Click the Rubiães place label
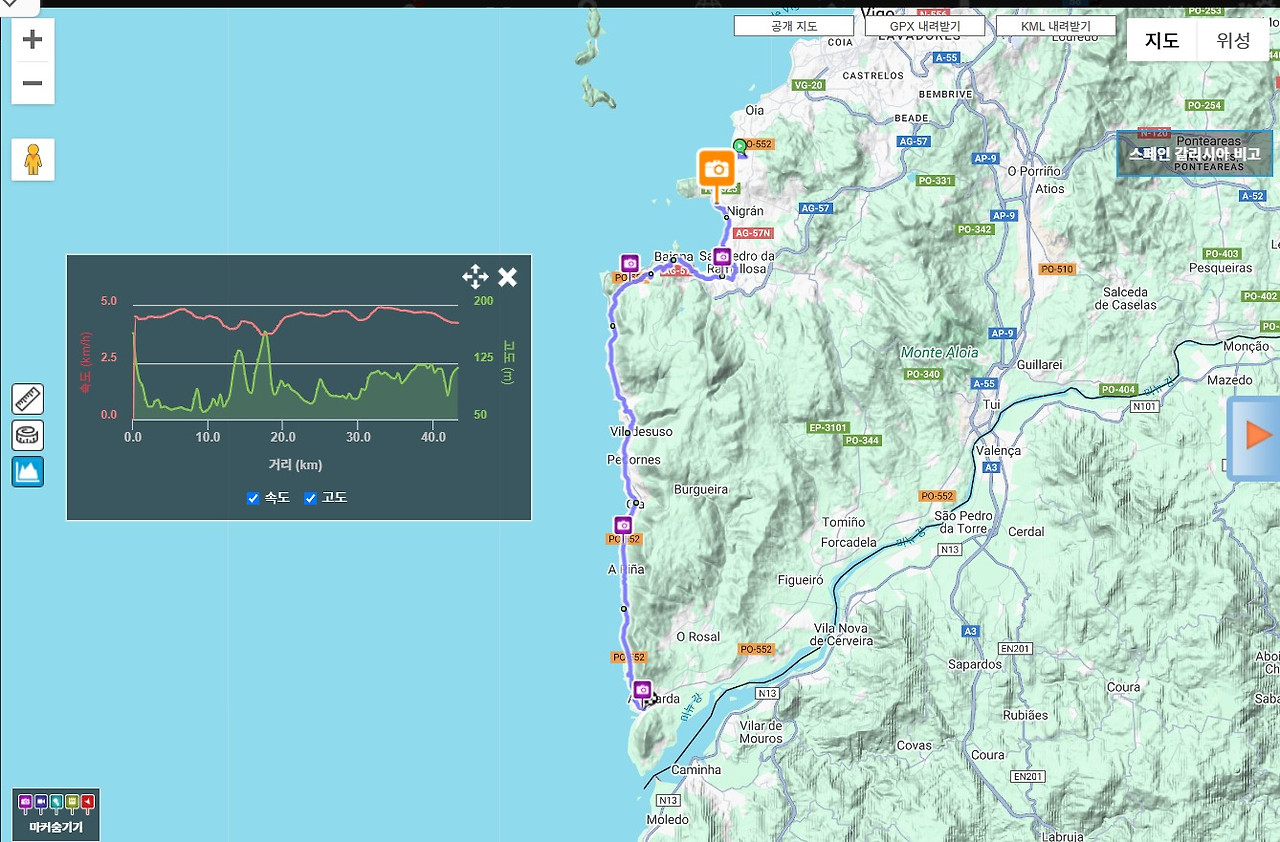This screenshot has height=842, width=1280. coord(1025,715)
